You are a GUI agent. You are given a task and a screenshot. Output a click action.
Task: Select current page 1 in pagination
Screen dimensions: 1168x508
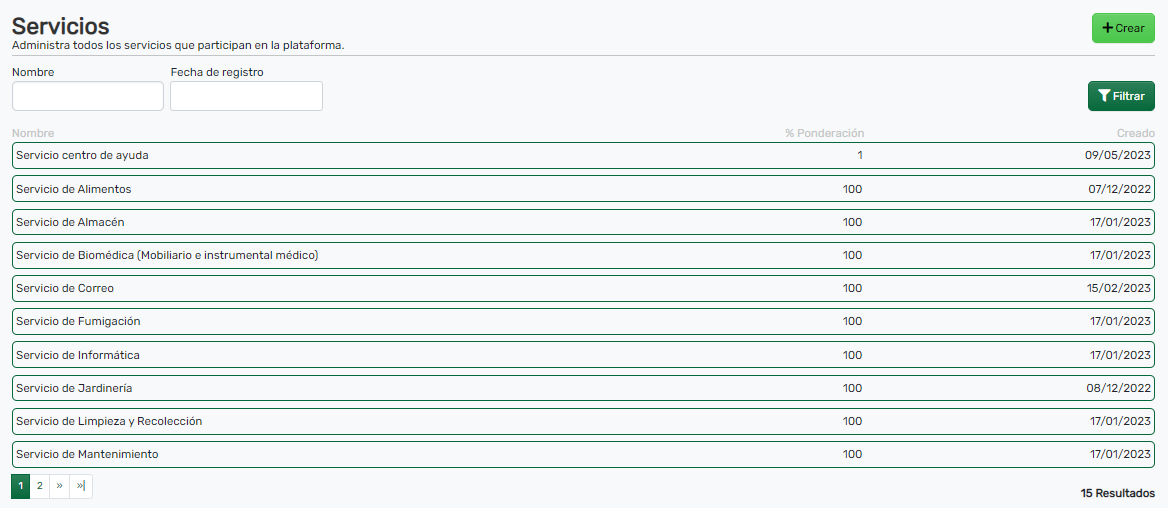[x=21, y=486]
